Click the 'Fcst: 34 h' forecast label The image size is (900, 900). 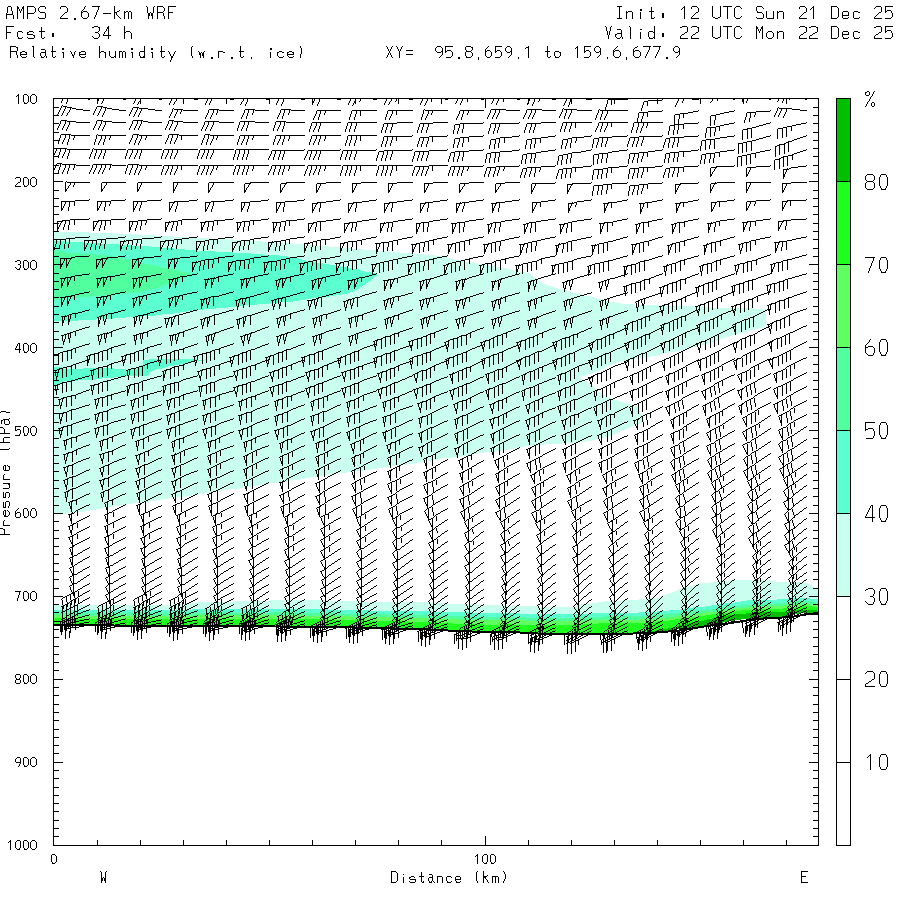69,33
